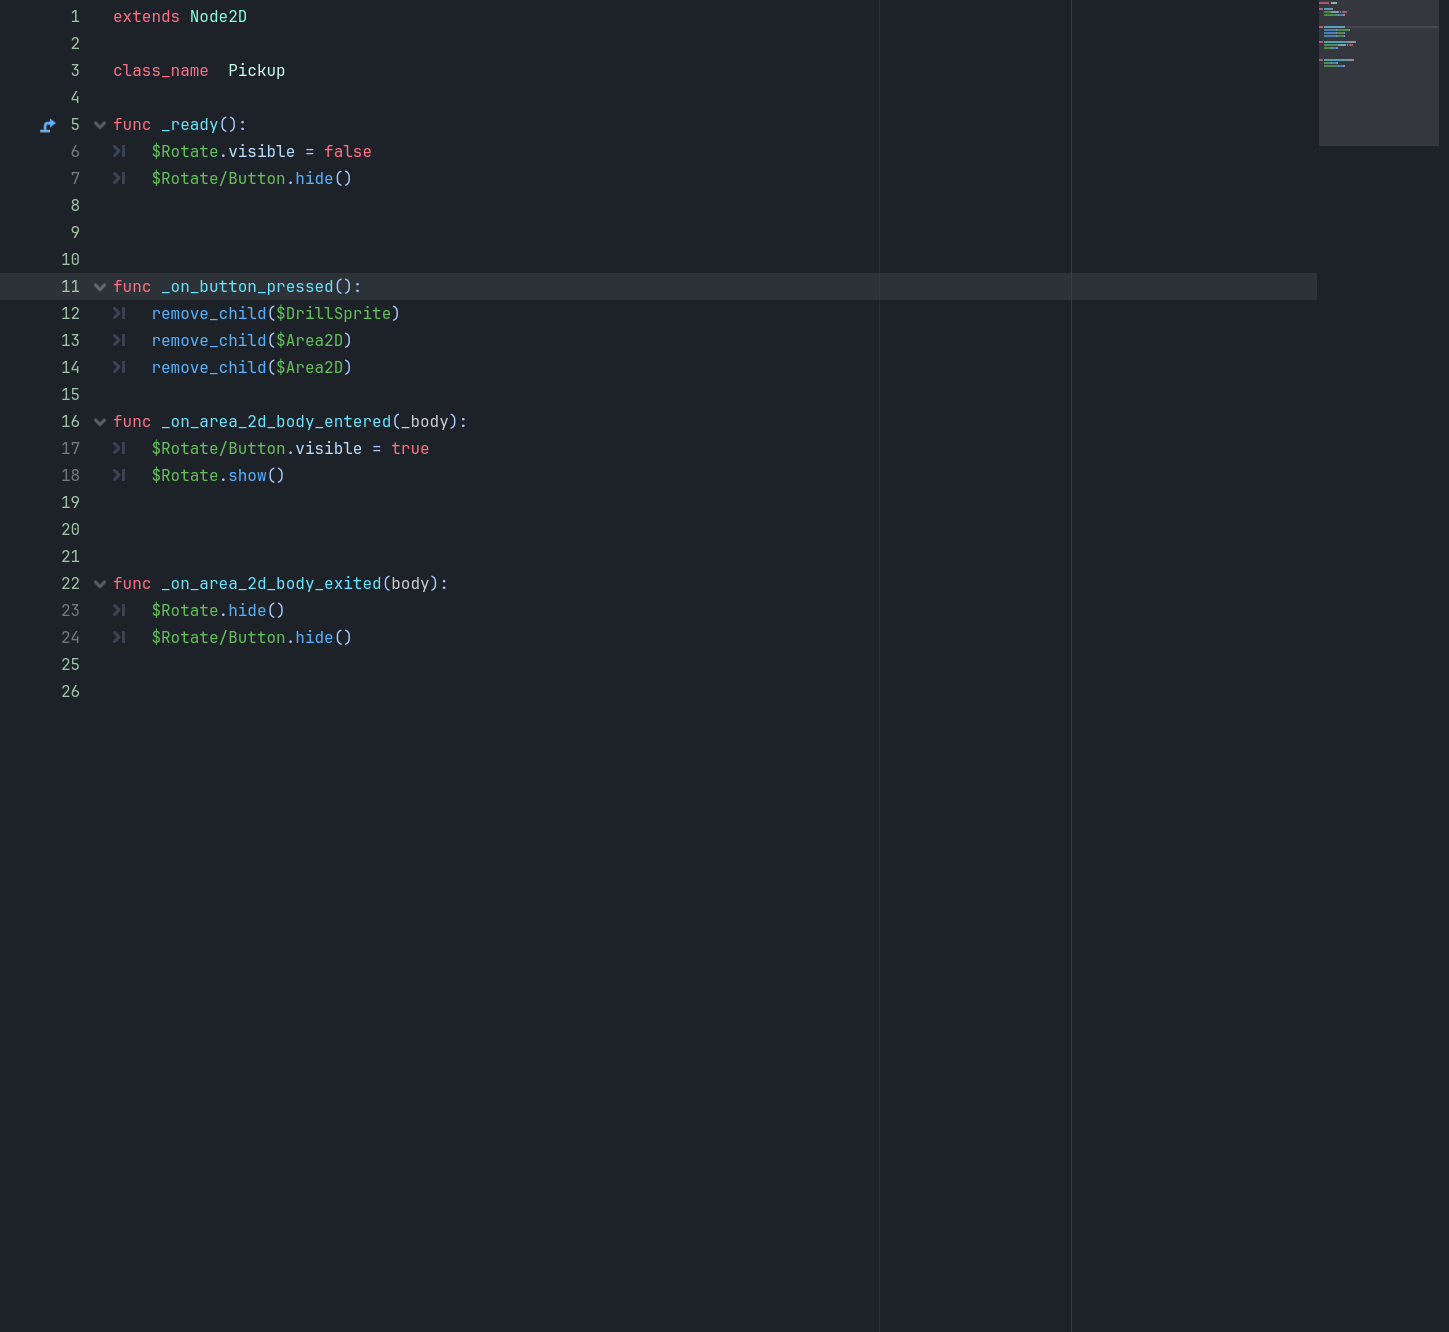This screenshot has height=1332, width=1449.
Task: Click '_on_area_2d_body_entered' function name
Action: [276, 422]
